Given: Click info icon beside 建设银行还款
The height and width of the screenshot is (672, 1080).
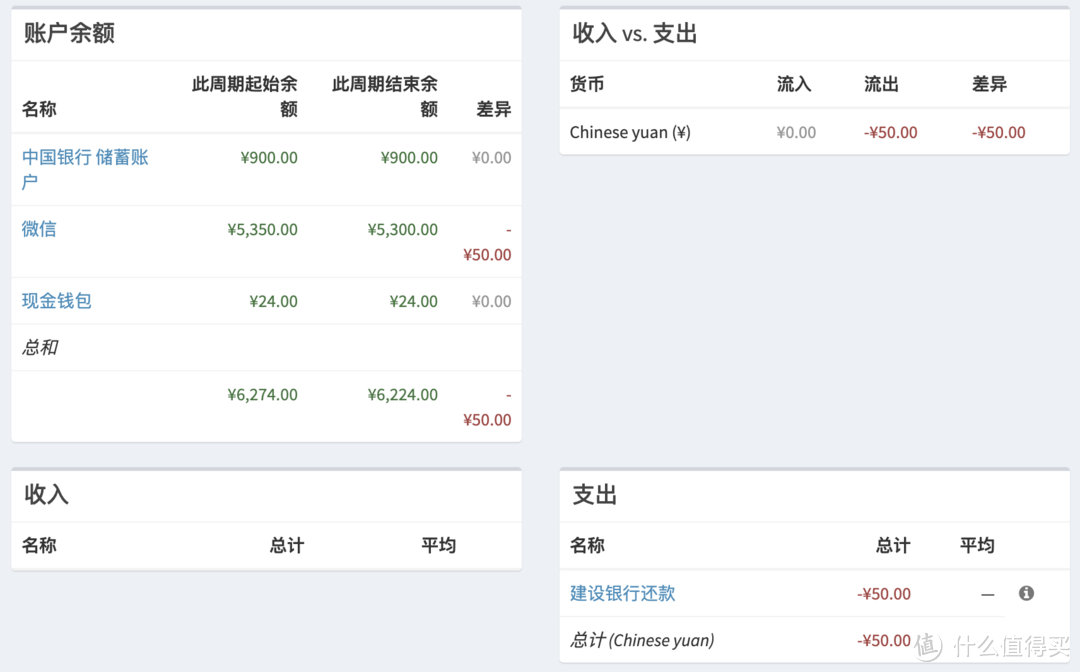Looking at the screenshot, I should pyautogui.click(x=1026, y=593).
